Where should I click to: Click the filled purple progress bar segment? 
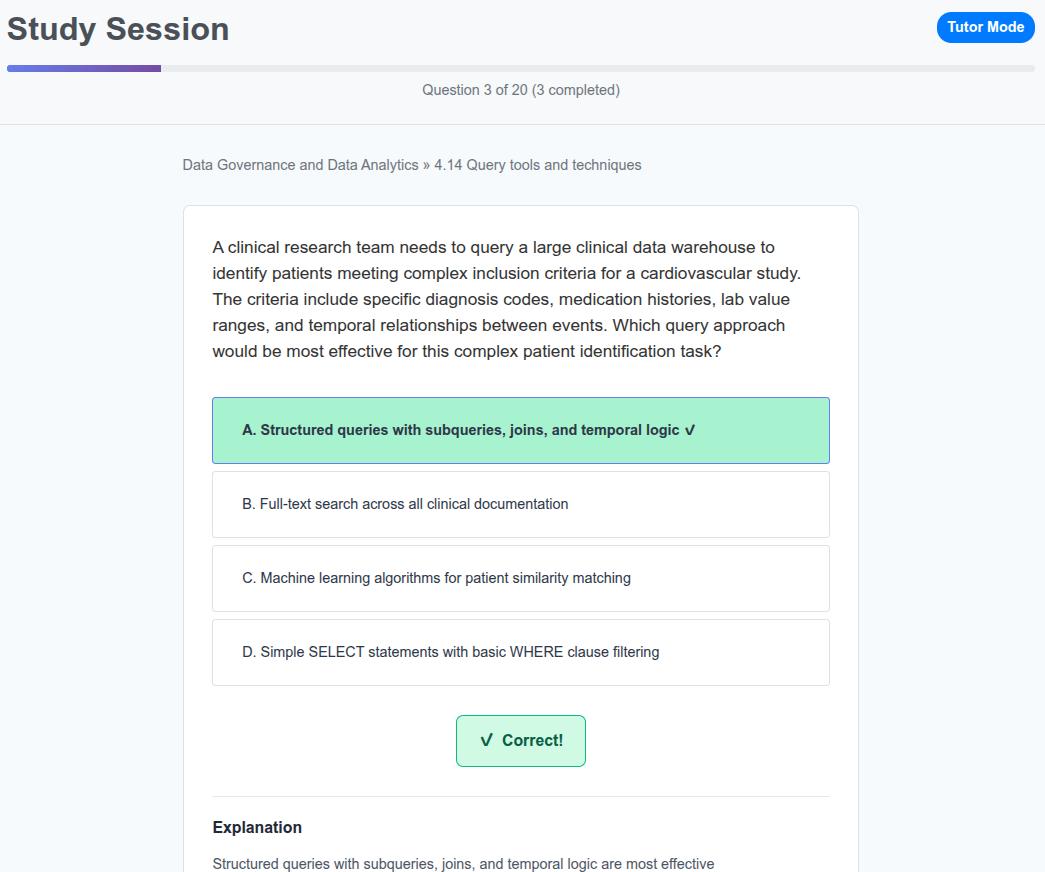click(84, 68)
